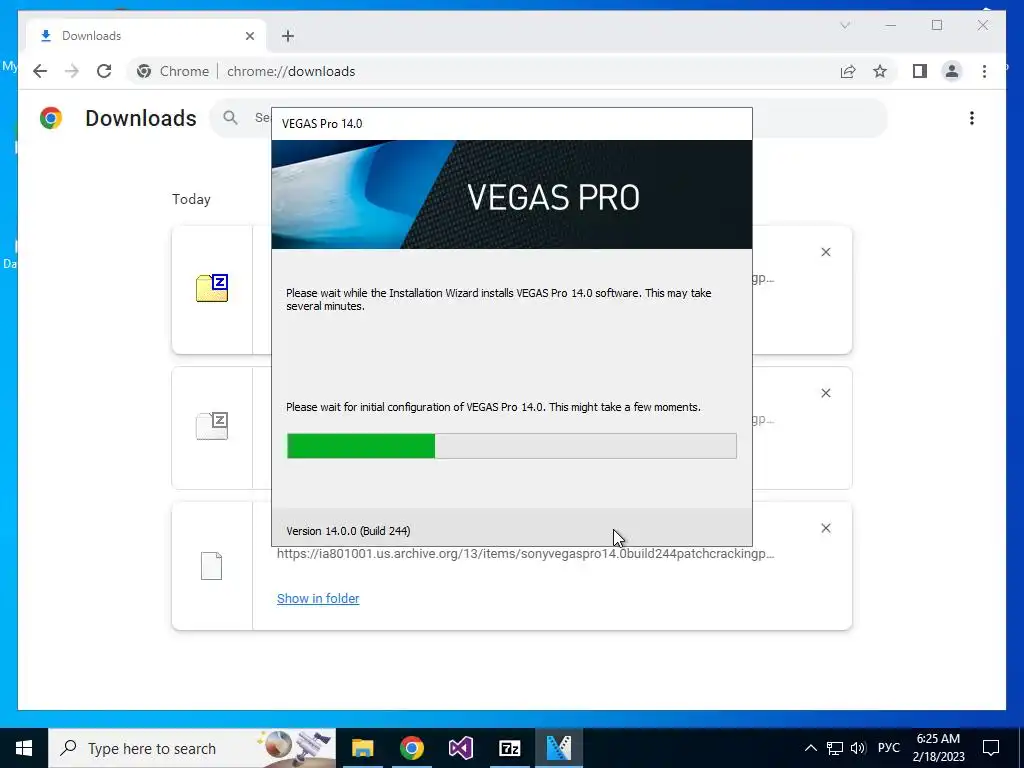
Task: Go back using Chrome's back arrow
Action: pyautogui.click(x=40, y=71)
